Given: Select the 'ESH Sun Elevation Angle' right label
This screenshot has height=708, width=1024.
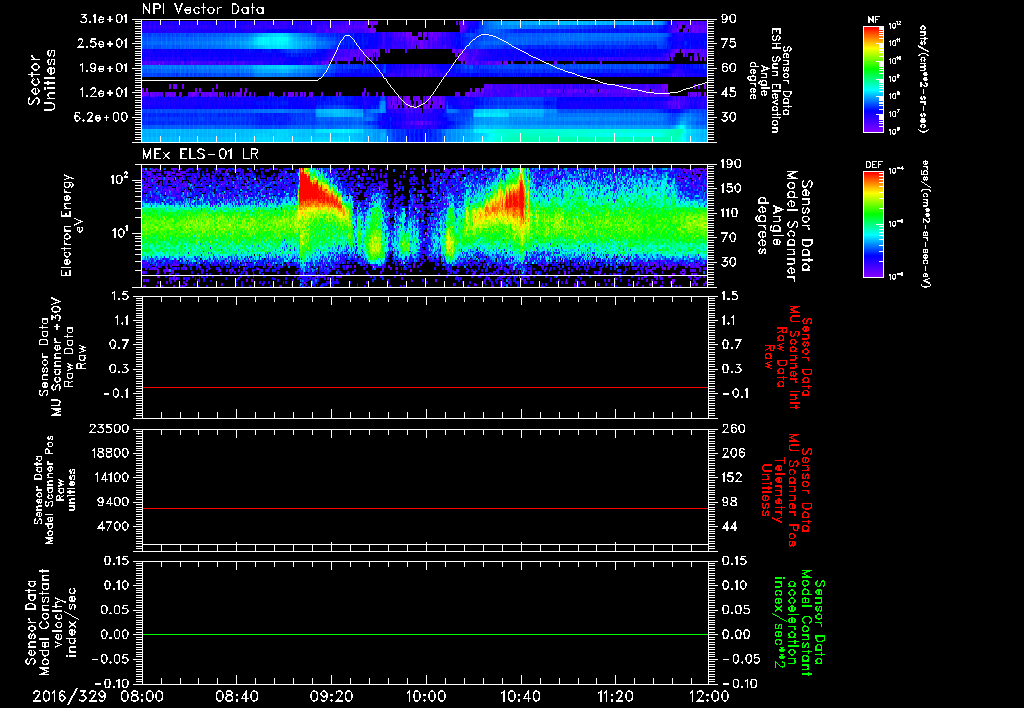Looking at the screenshot, I should click(x=772, y=80).
